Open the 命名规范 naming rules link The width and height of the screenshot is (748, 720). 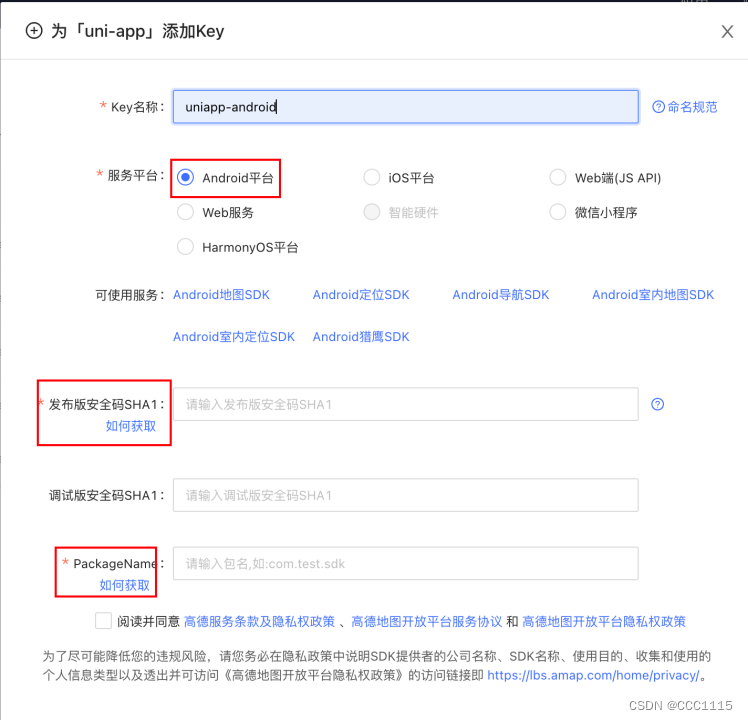click(x=692, y=107)
